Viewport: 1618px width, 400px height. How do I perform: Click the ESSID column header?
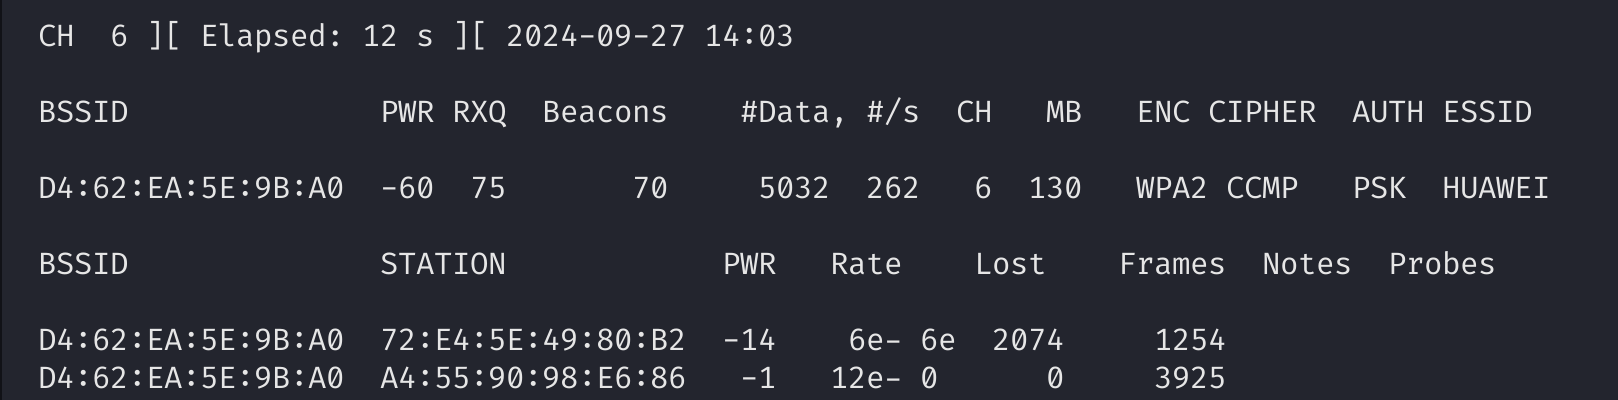pos(1487,112)
